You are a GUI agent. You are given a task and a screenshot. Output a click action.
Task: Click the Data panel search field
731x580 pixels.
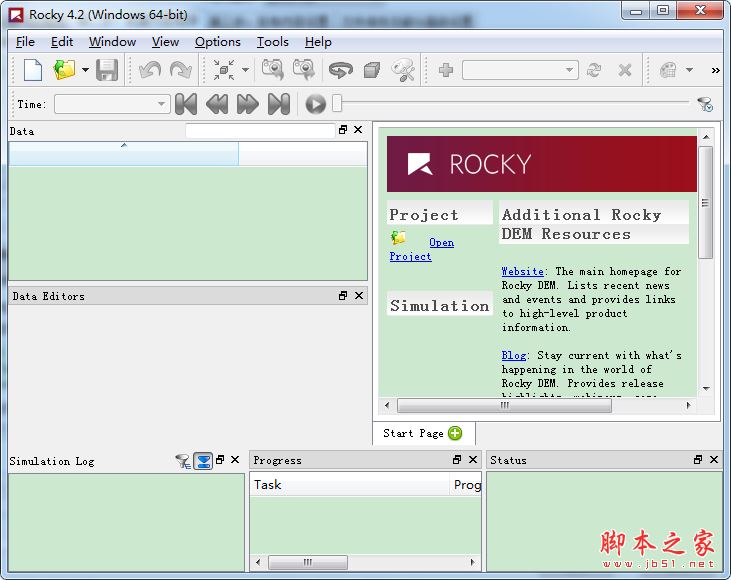(x=260, y=131)
